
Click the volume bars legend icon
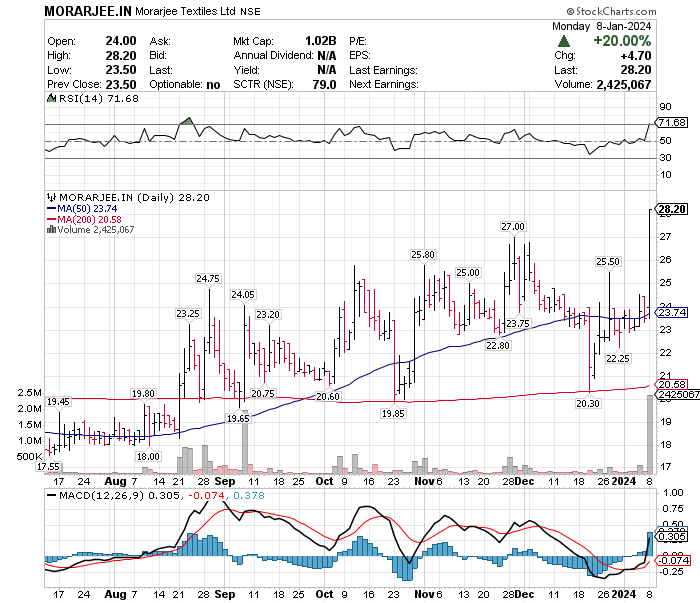[51, 229]
